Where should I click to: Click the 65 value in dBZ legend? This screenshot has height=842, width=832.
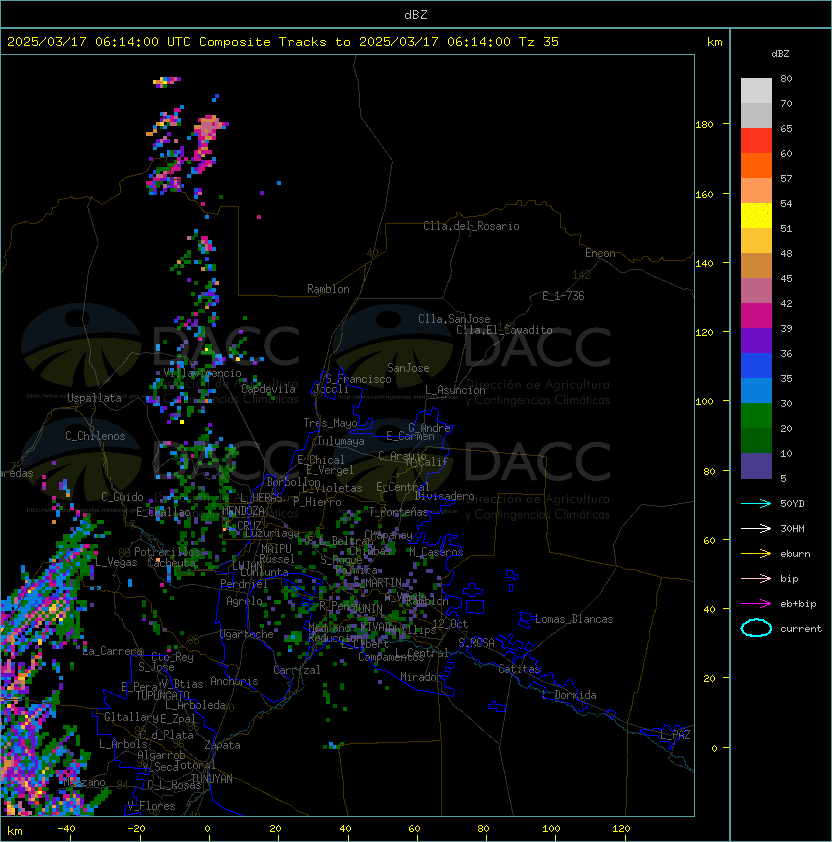(786, 128)
